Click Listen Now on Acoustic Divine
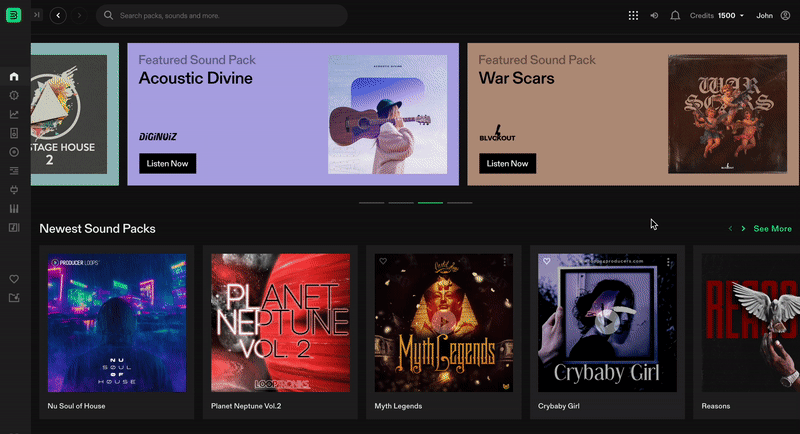The height and width of the screenshot is (434, 800). 167,163
